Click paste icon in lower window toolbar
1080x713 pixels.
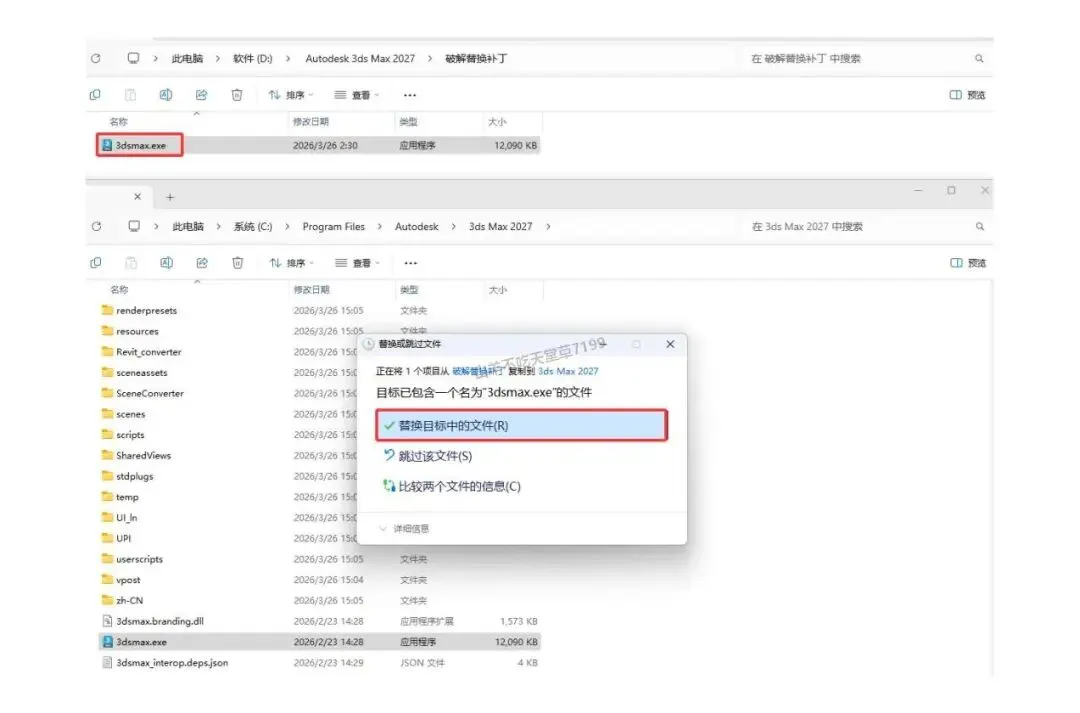pos(131,263)
